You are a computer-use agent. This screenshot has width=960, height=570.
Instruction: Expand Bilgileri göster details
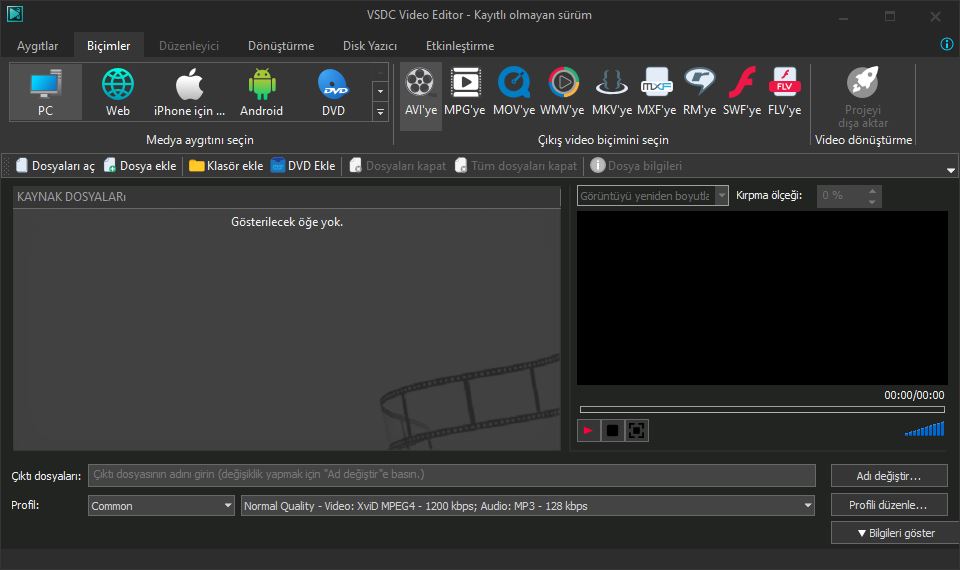(896, 533)
